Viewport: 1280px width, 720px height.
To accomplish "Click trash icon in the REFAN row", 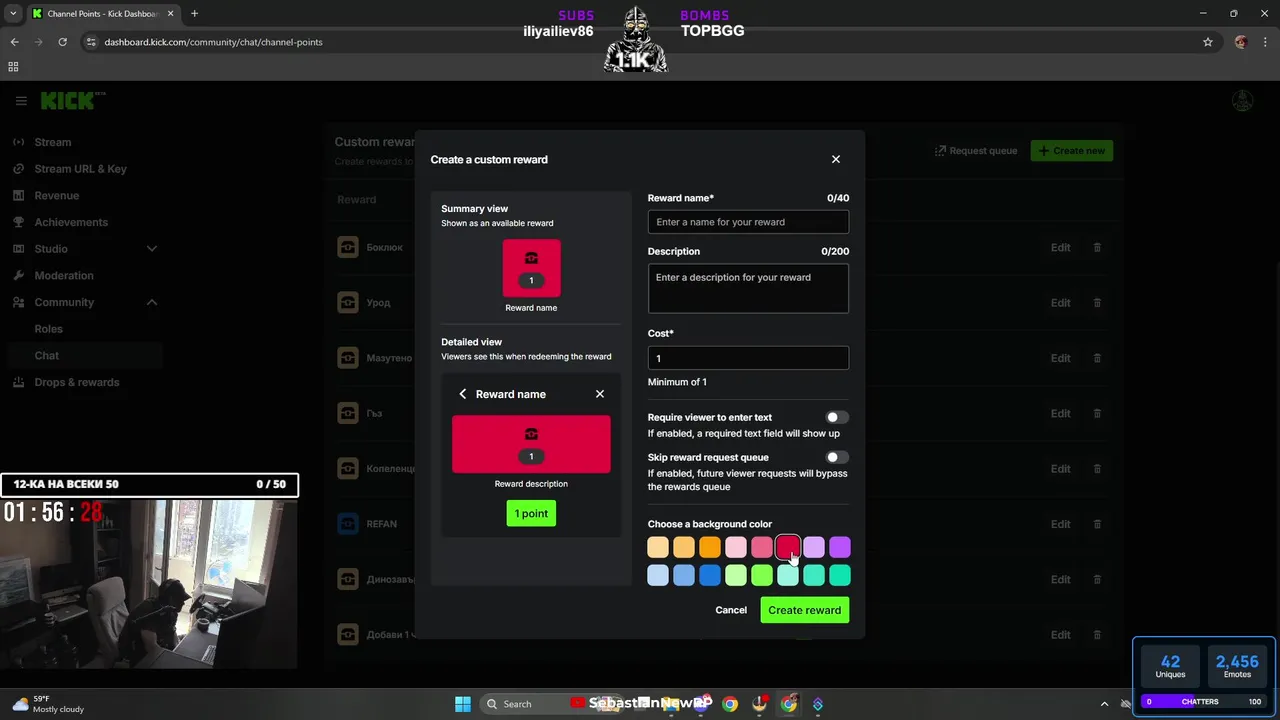I will [x=1097, y=524].
